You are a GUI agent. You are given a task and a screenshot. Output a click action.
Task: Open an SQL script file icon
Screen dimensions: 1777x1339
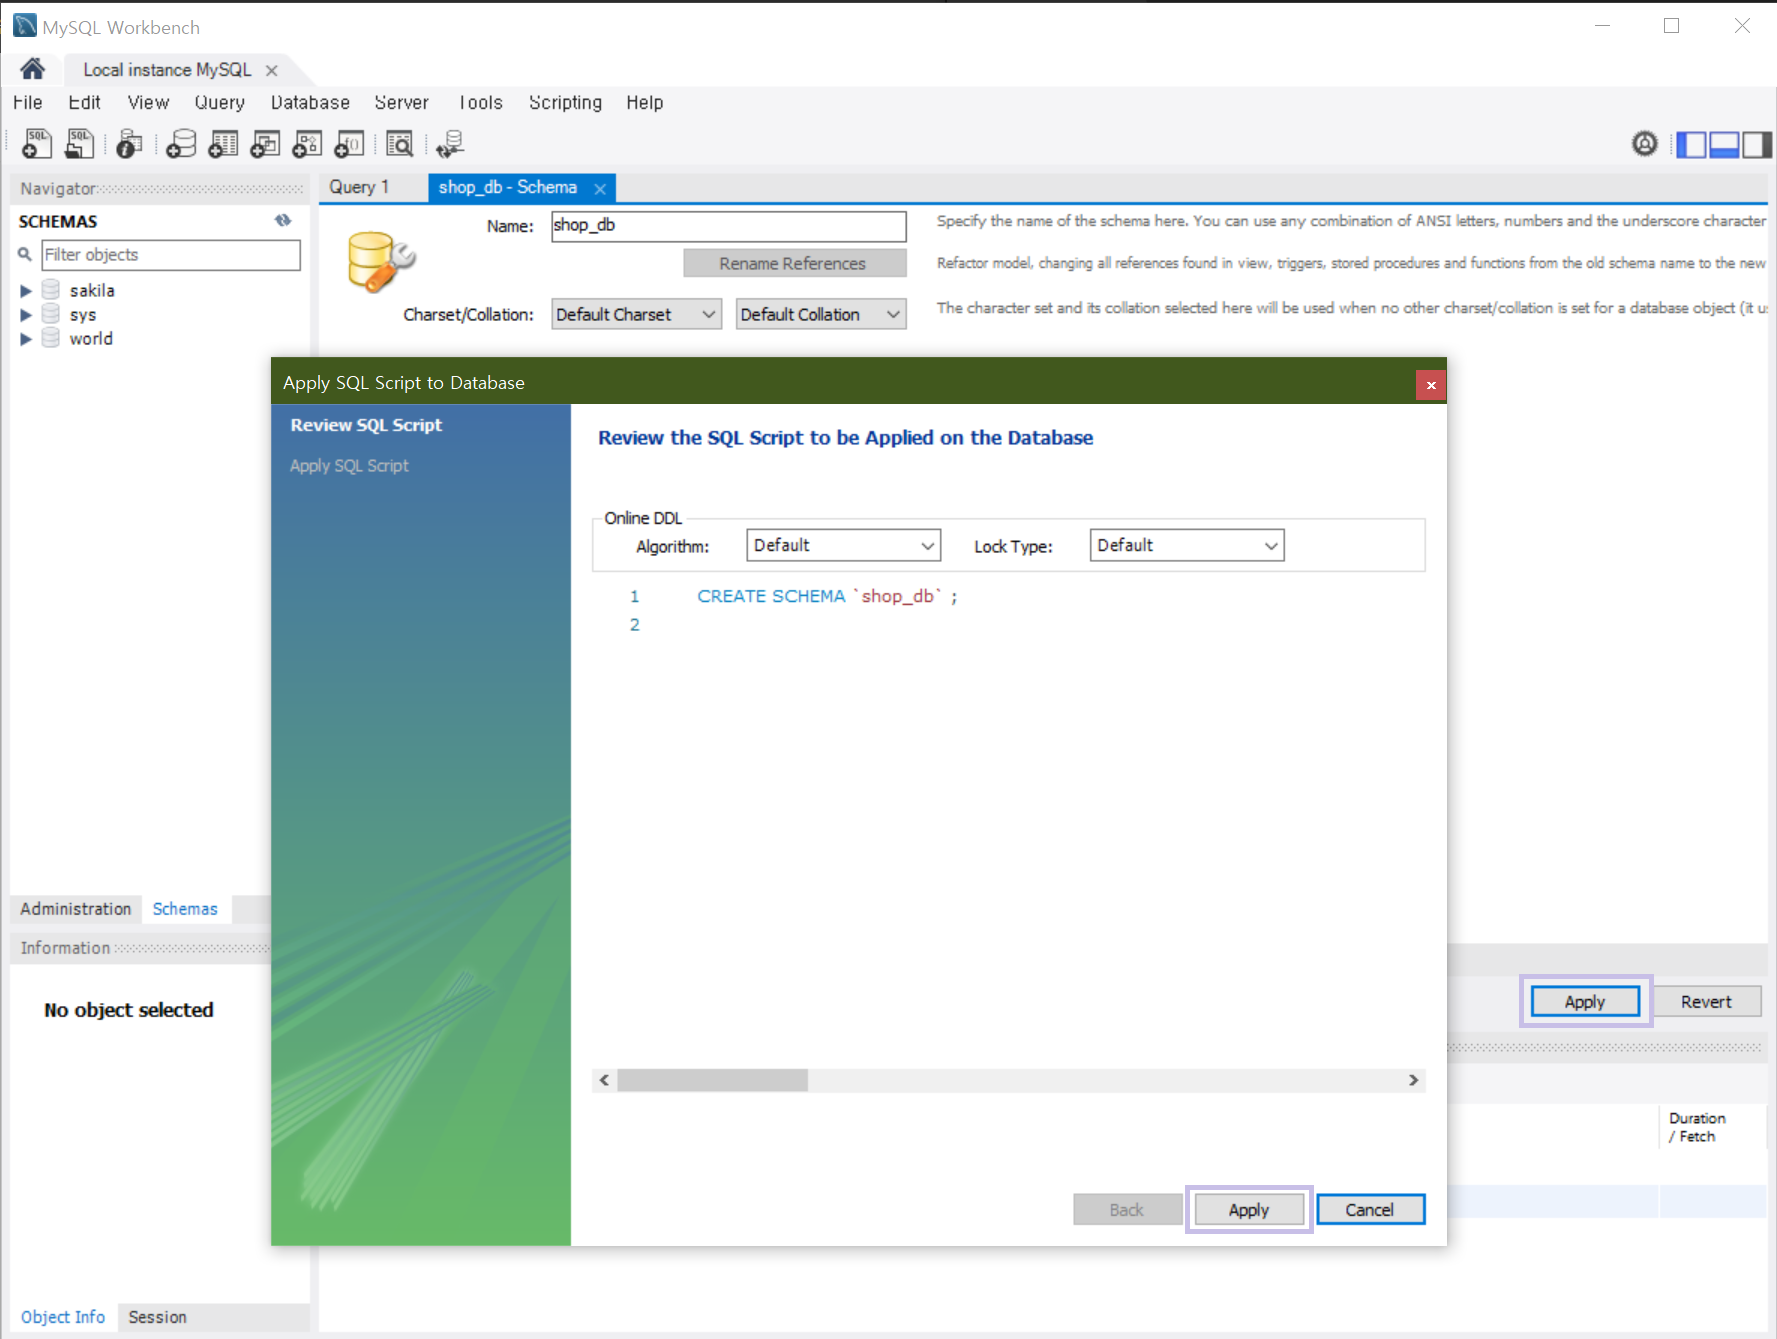click(x=79, y=144)
